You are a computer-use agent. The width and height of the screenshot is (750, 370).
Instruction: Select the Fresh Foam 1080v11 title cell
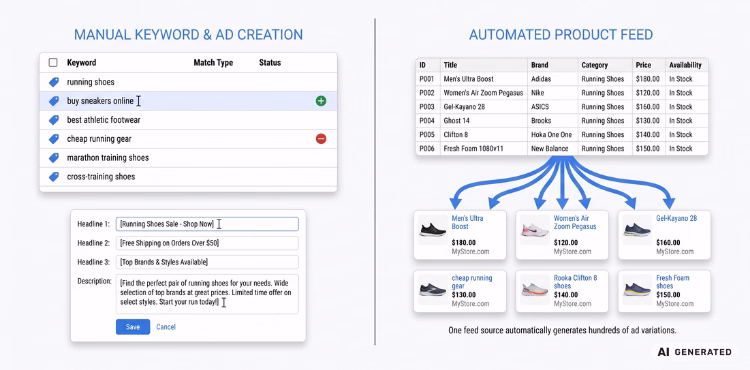pyautogui.click(x=484, y=149)
